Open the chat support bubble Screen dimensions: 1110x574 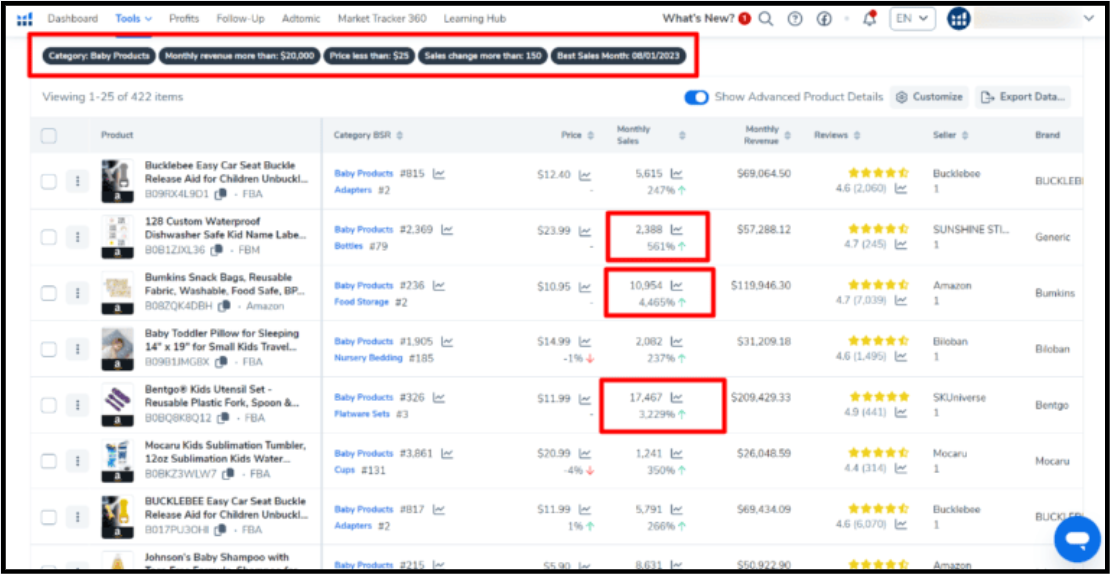coord(1076,540)
